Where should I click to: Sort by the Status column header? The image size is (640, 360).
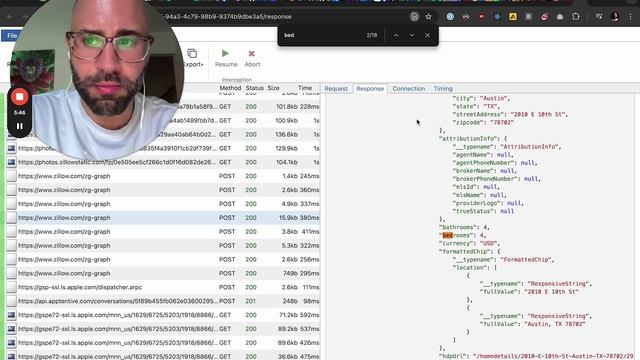[254, 88]
